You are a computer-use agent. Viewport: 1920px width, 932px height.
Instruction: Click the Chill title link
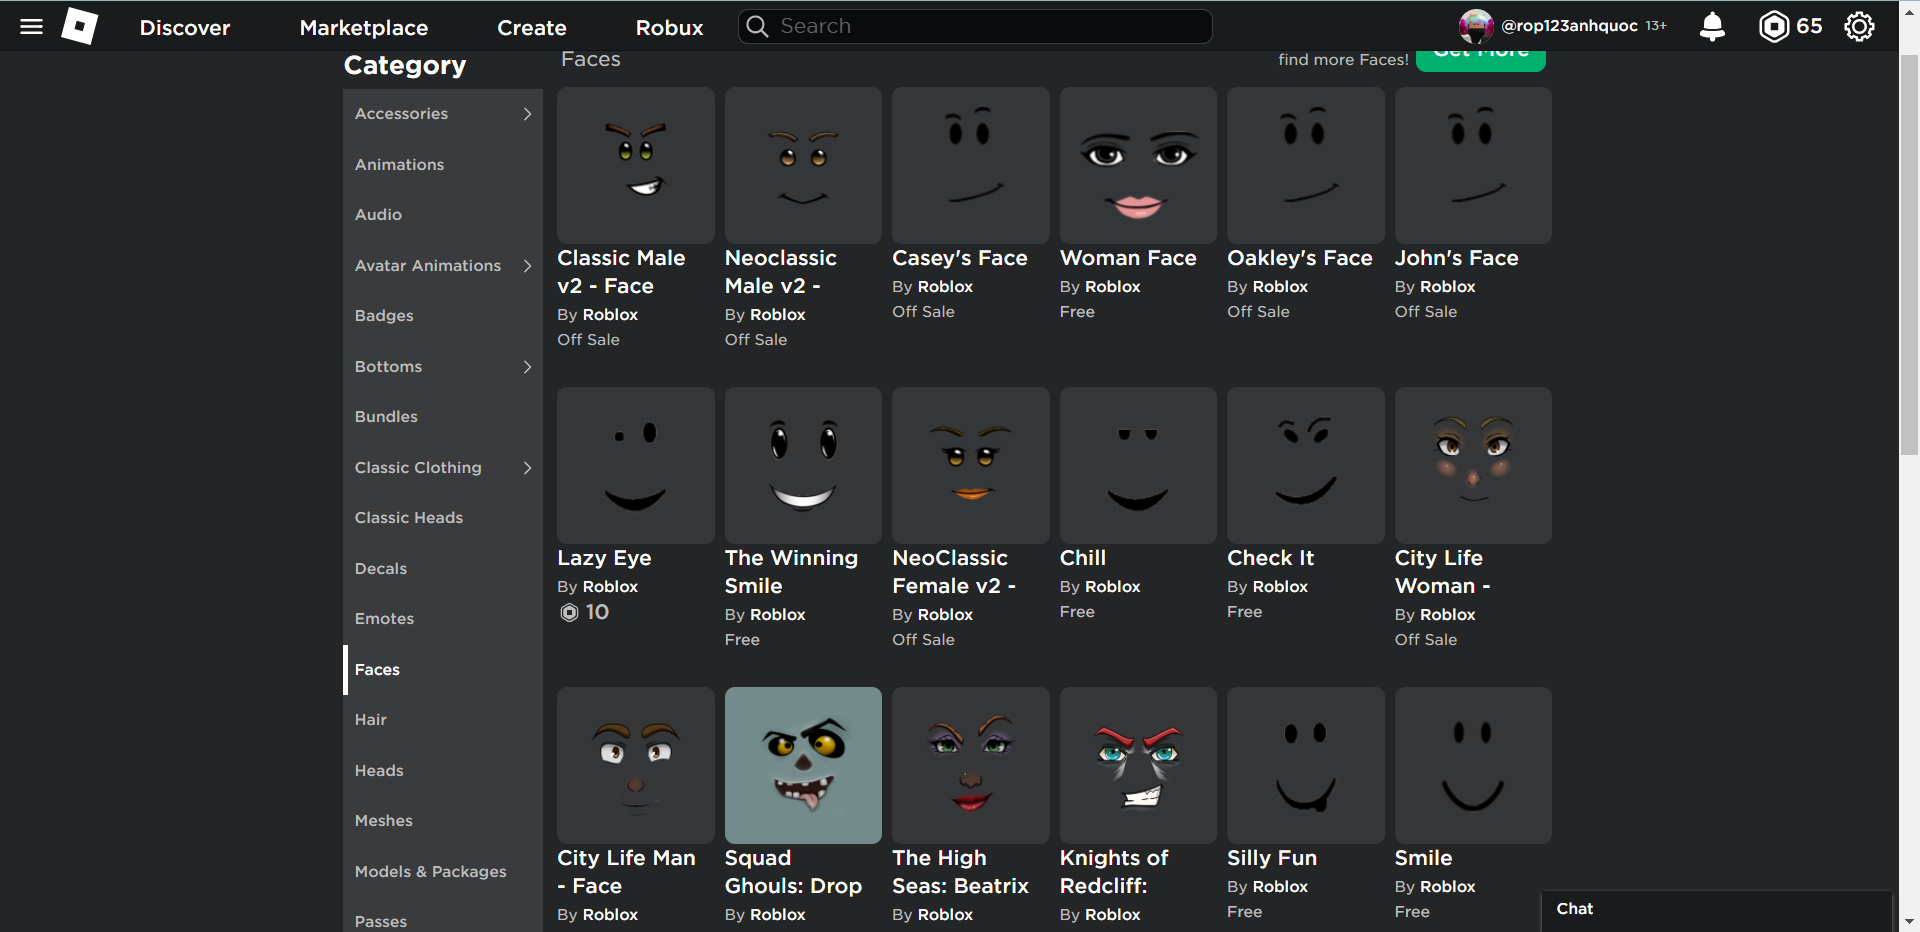[x=1083, y=558]
